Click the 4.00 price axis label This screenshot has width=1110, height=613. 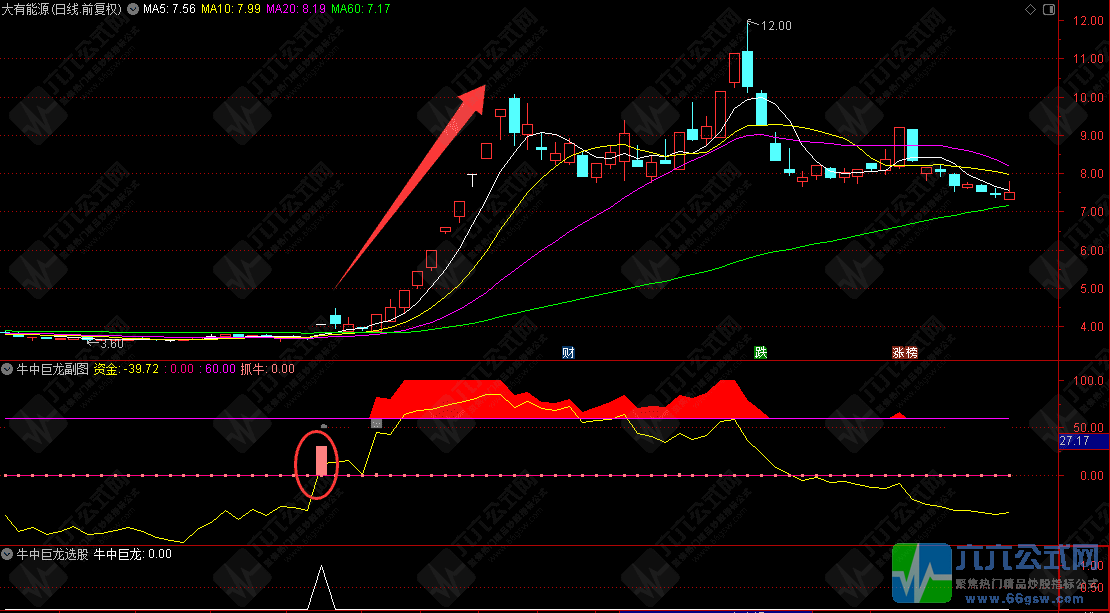click(x=1091, y=327)
